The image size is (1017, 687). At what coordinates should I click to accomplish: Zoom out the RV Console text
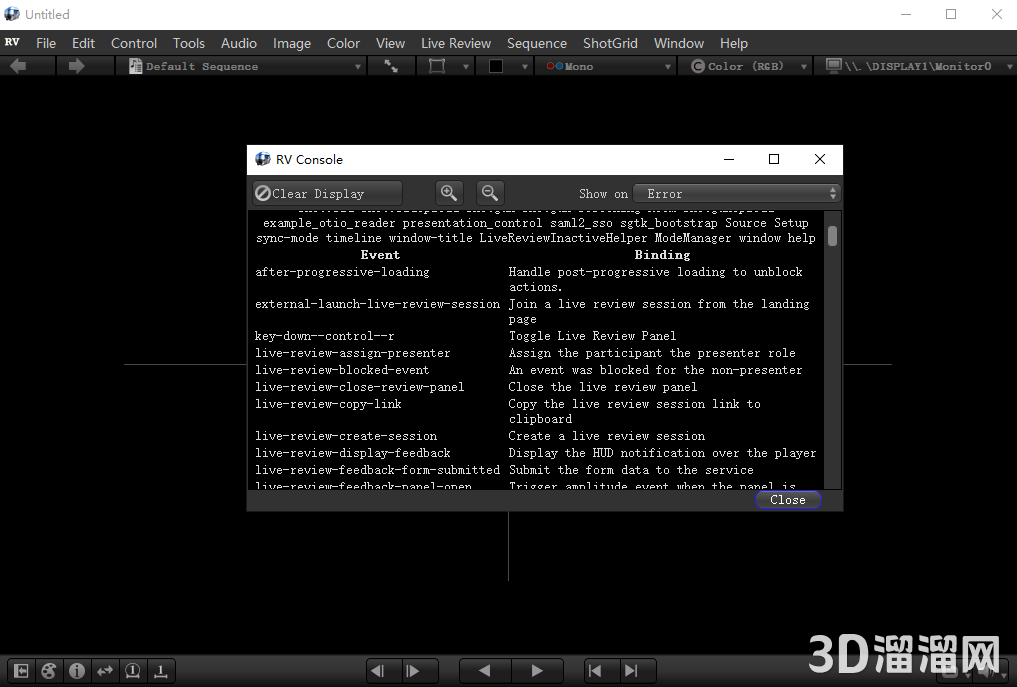[490, 193]
